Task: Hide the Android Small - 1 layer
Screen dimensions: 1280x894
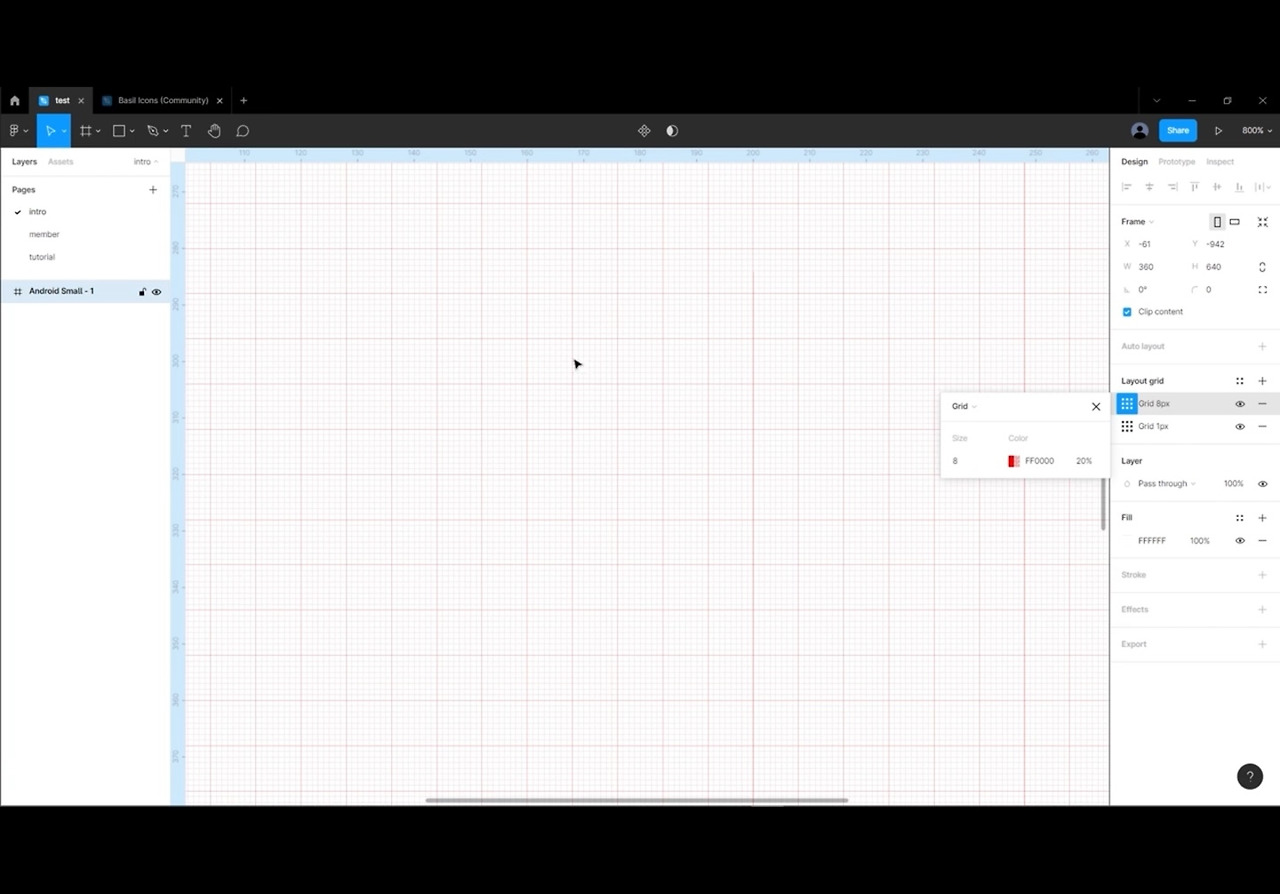Action: tap(156, 292)
